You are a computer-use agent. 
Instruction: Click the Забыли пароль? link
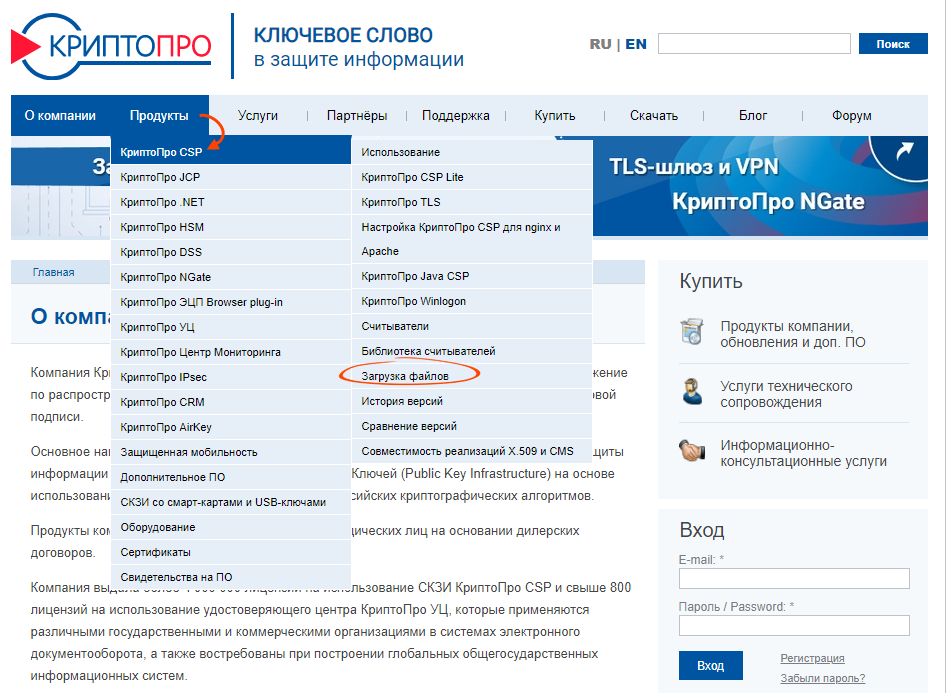pyautogui.click(x=822, y=679)
